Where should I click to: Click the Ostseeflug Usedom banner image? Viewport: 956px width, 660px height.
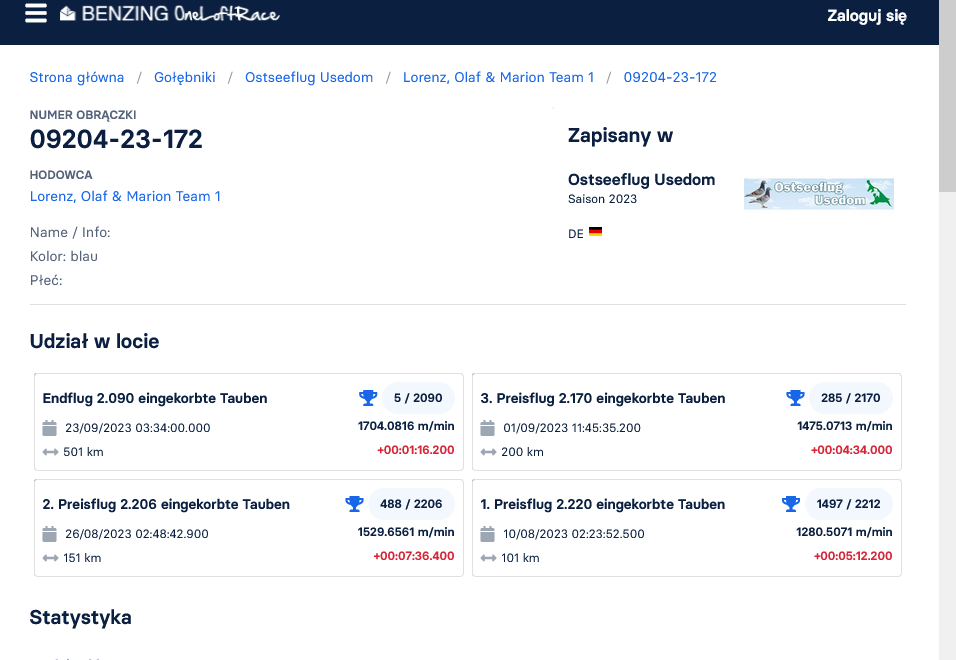tap(818, 193)
